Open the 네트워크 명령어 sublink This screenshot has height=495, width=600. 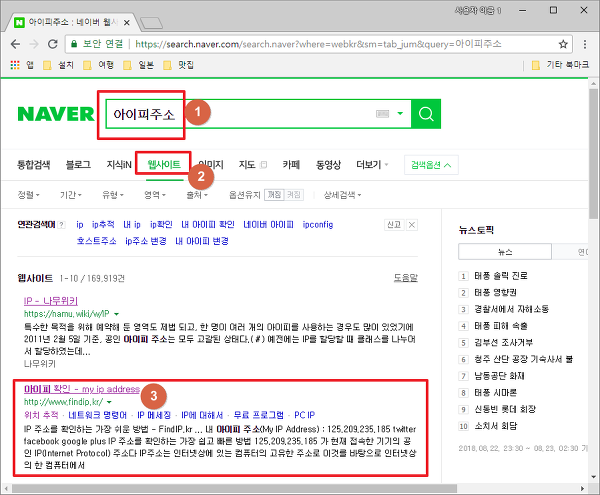[97, 415]
